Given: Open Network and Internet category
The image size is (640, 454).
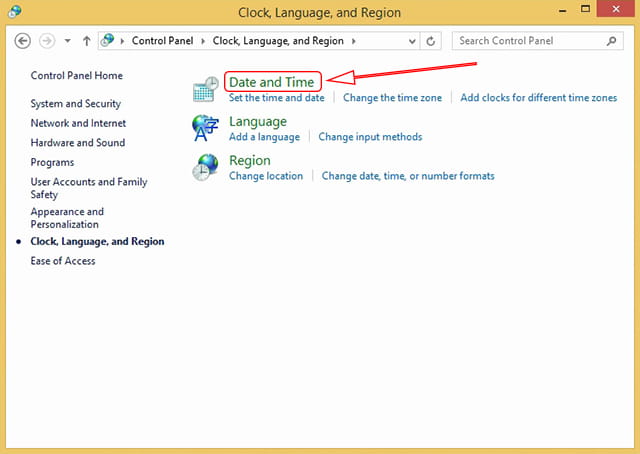Looking at the screenshot, I should click(x=78, y=123).
